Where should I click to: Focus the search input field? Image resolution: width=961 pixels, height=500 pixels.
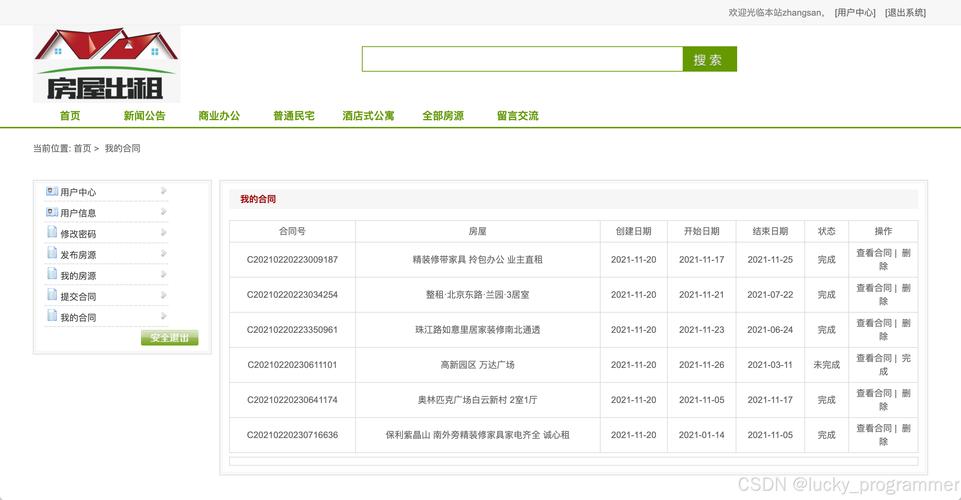[522, 59]
